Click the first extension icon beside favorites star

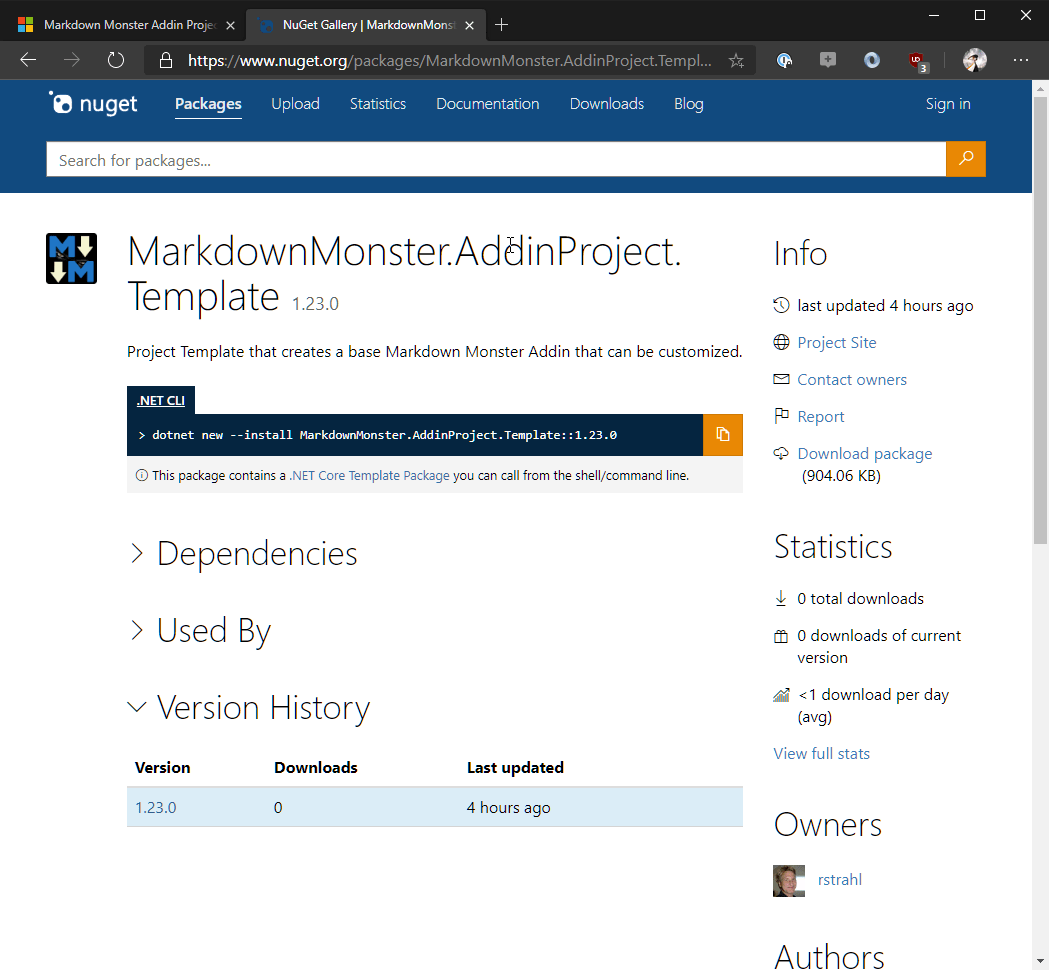tap(784, 61)
